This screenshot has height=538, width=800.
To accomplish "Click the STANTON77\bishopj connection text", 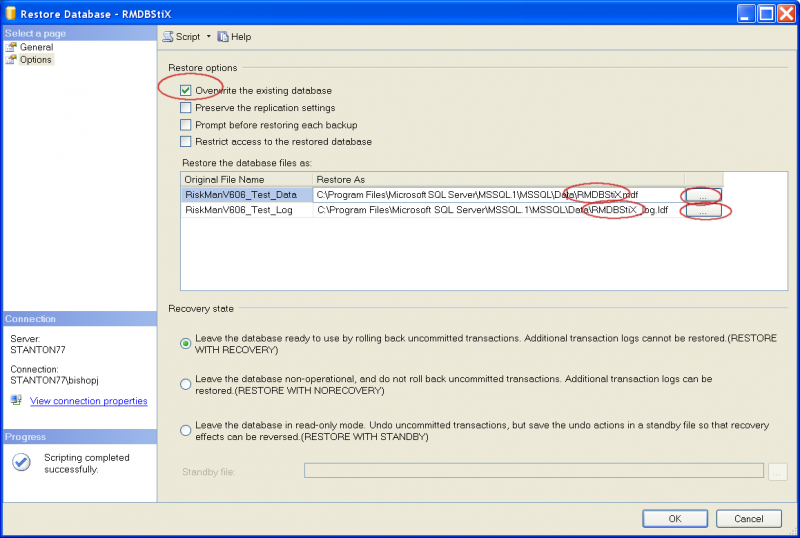I will (x=54, y=380).
